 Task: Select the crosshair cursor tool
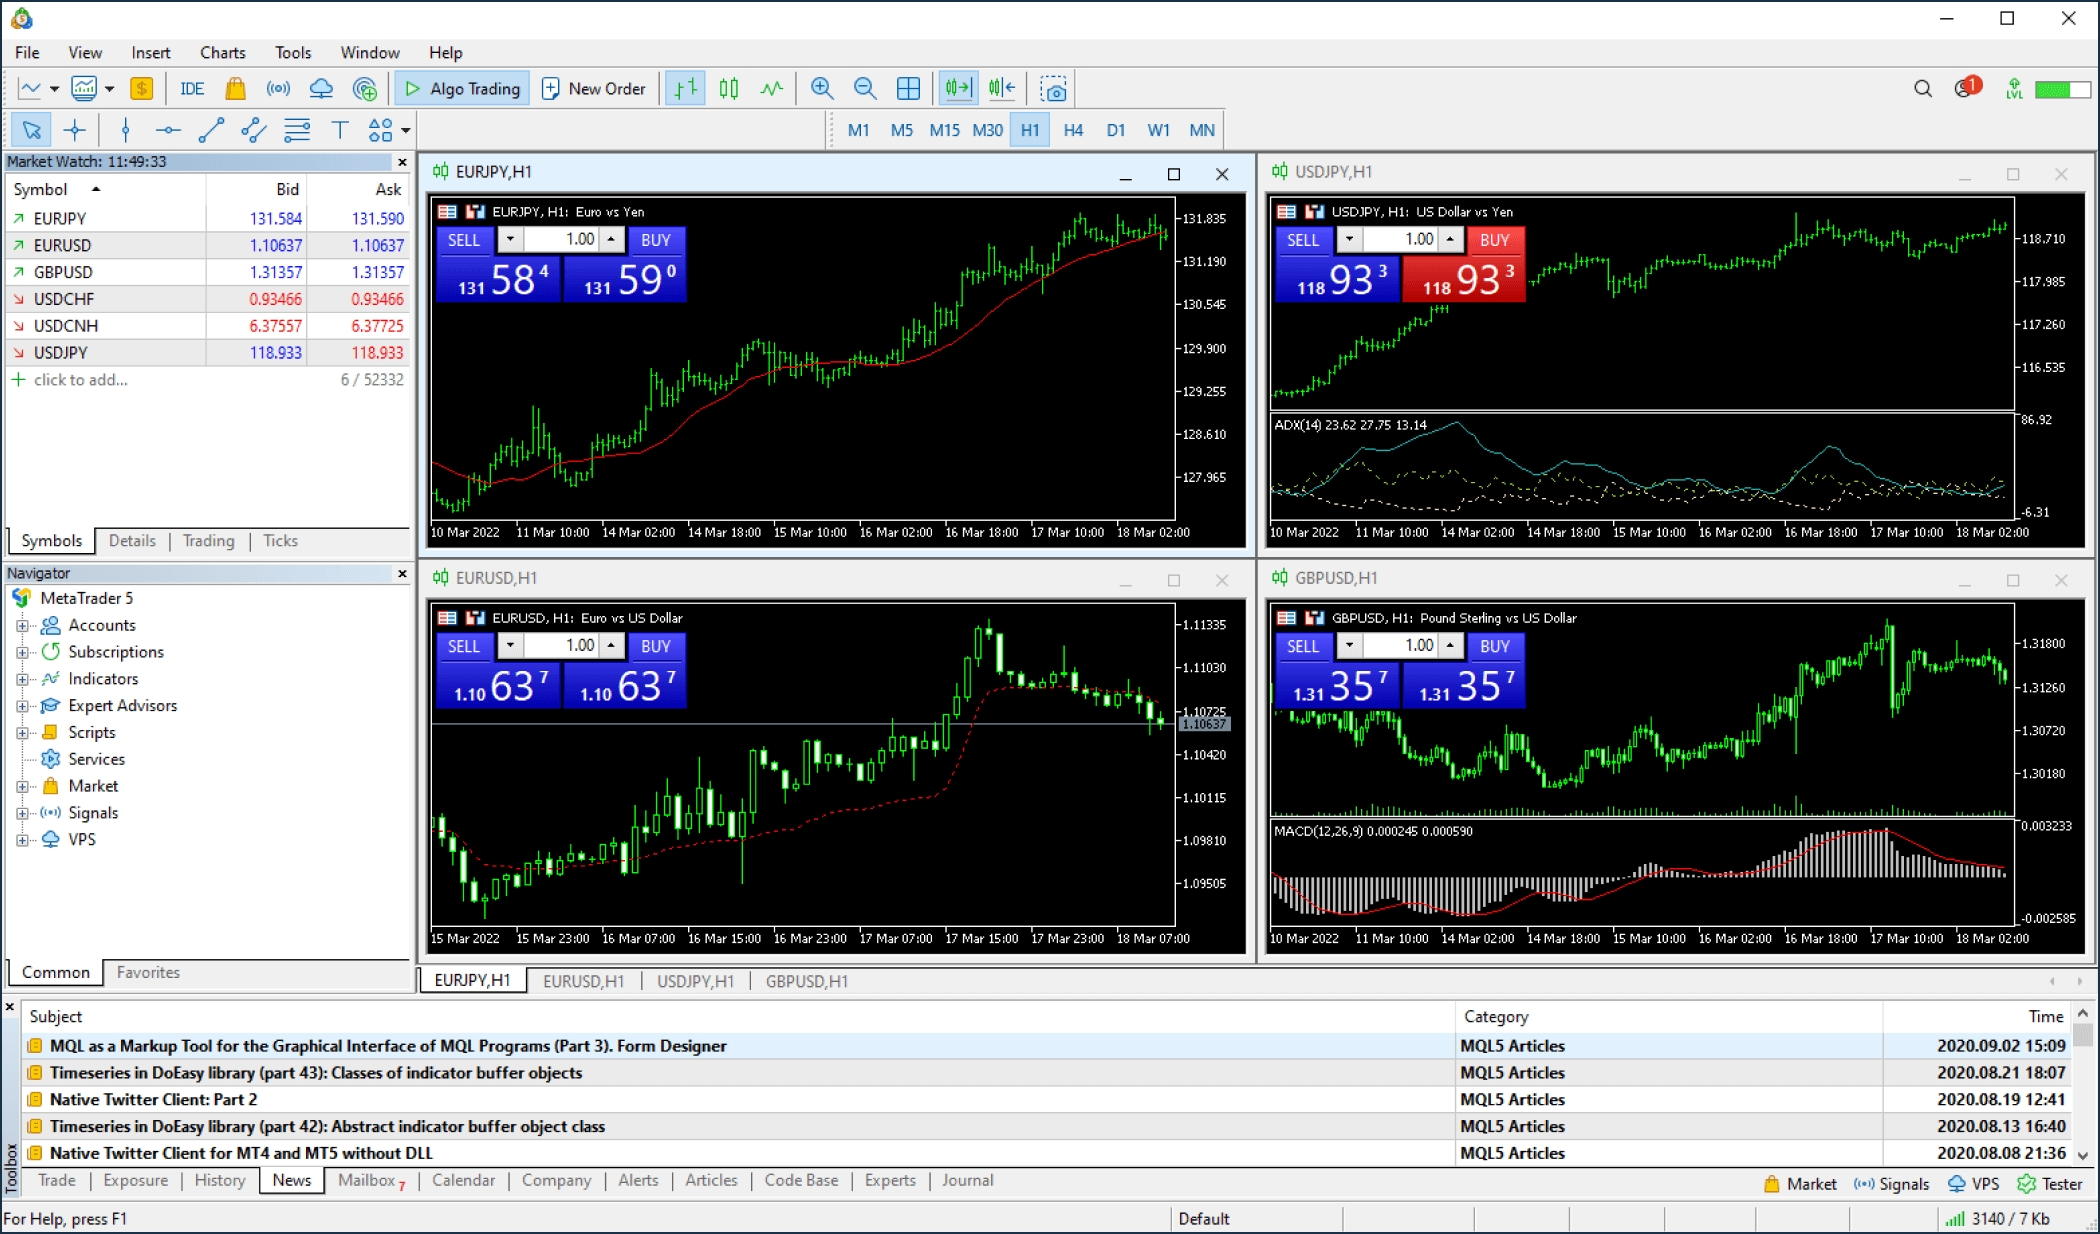75,130
